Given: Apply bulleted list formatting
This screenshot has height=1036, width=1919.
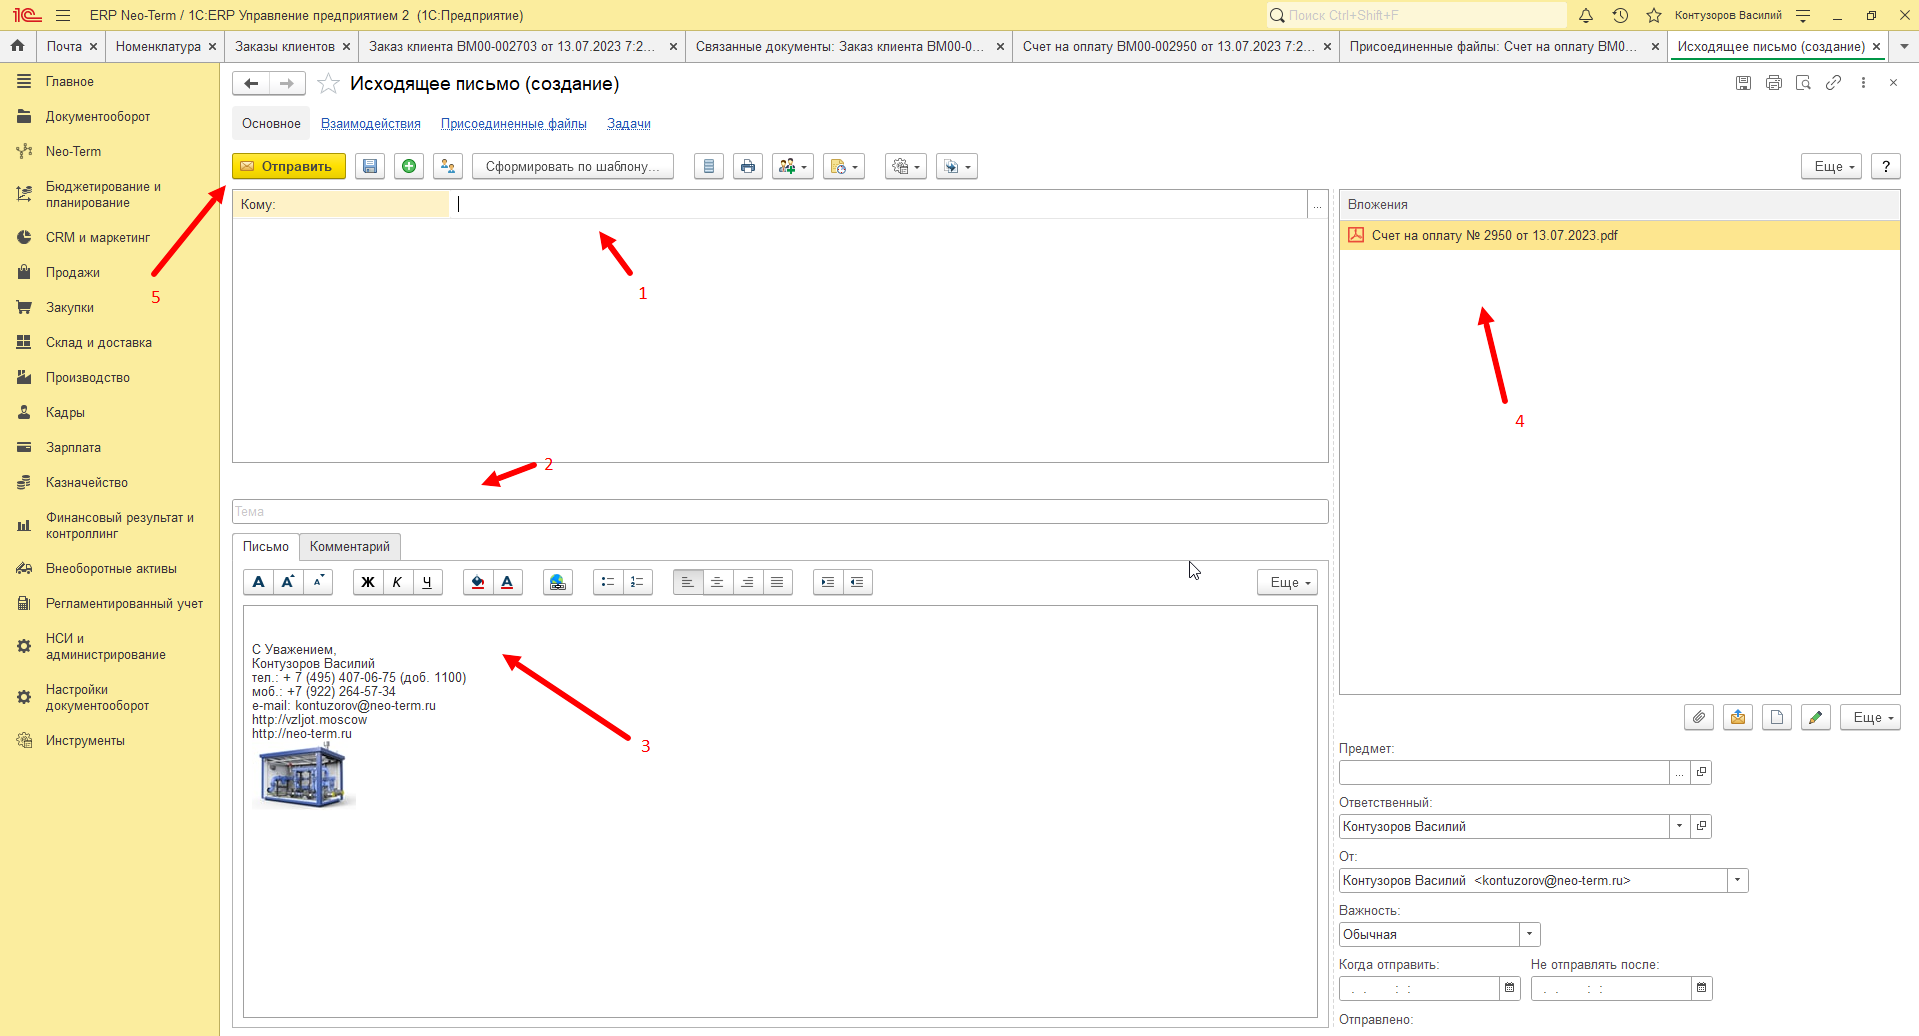Looking at the screenshot, I should point(608,582).
